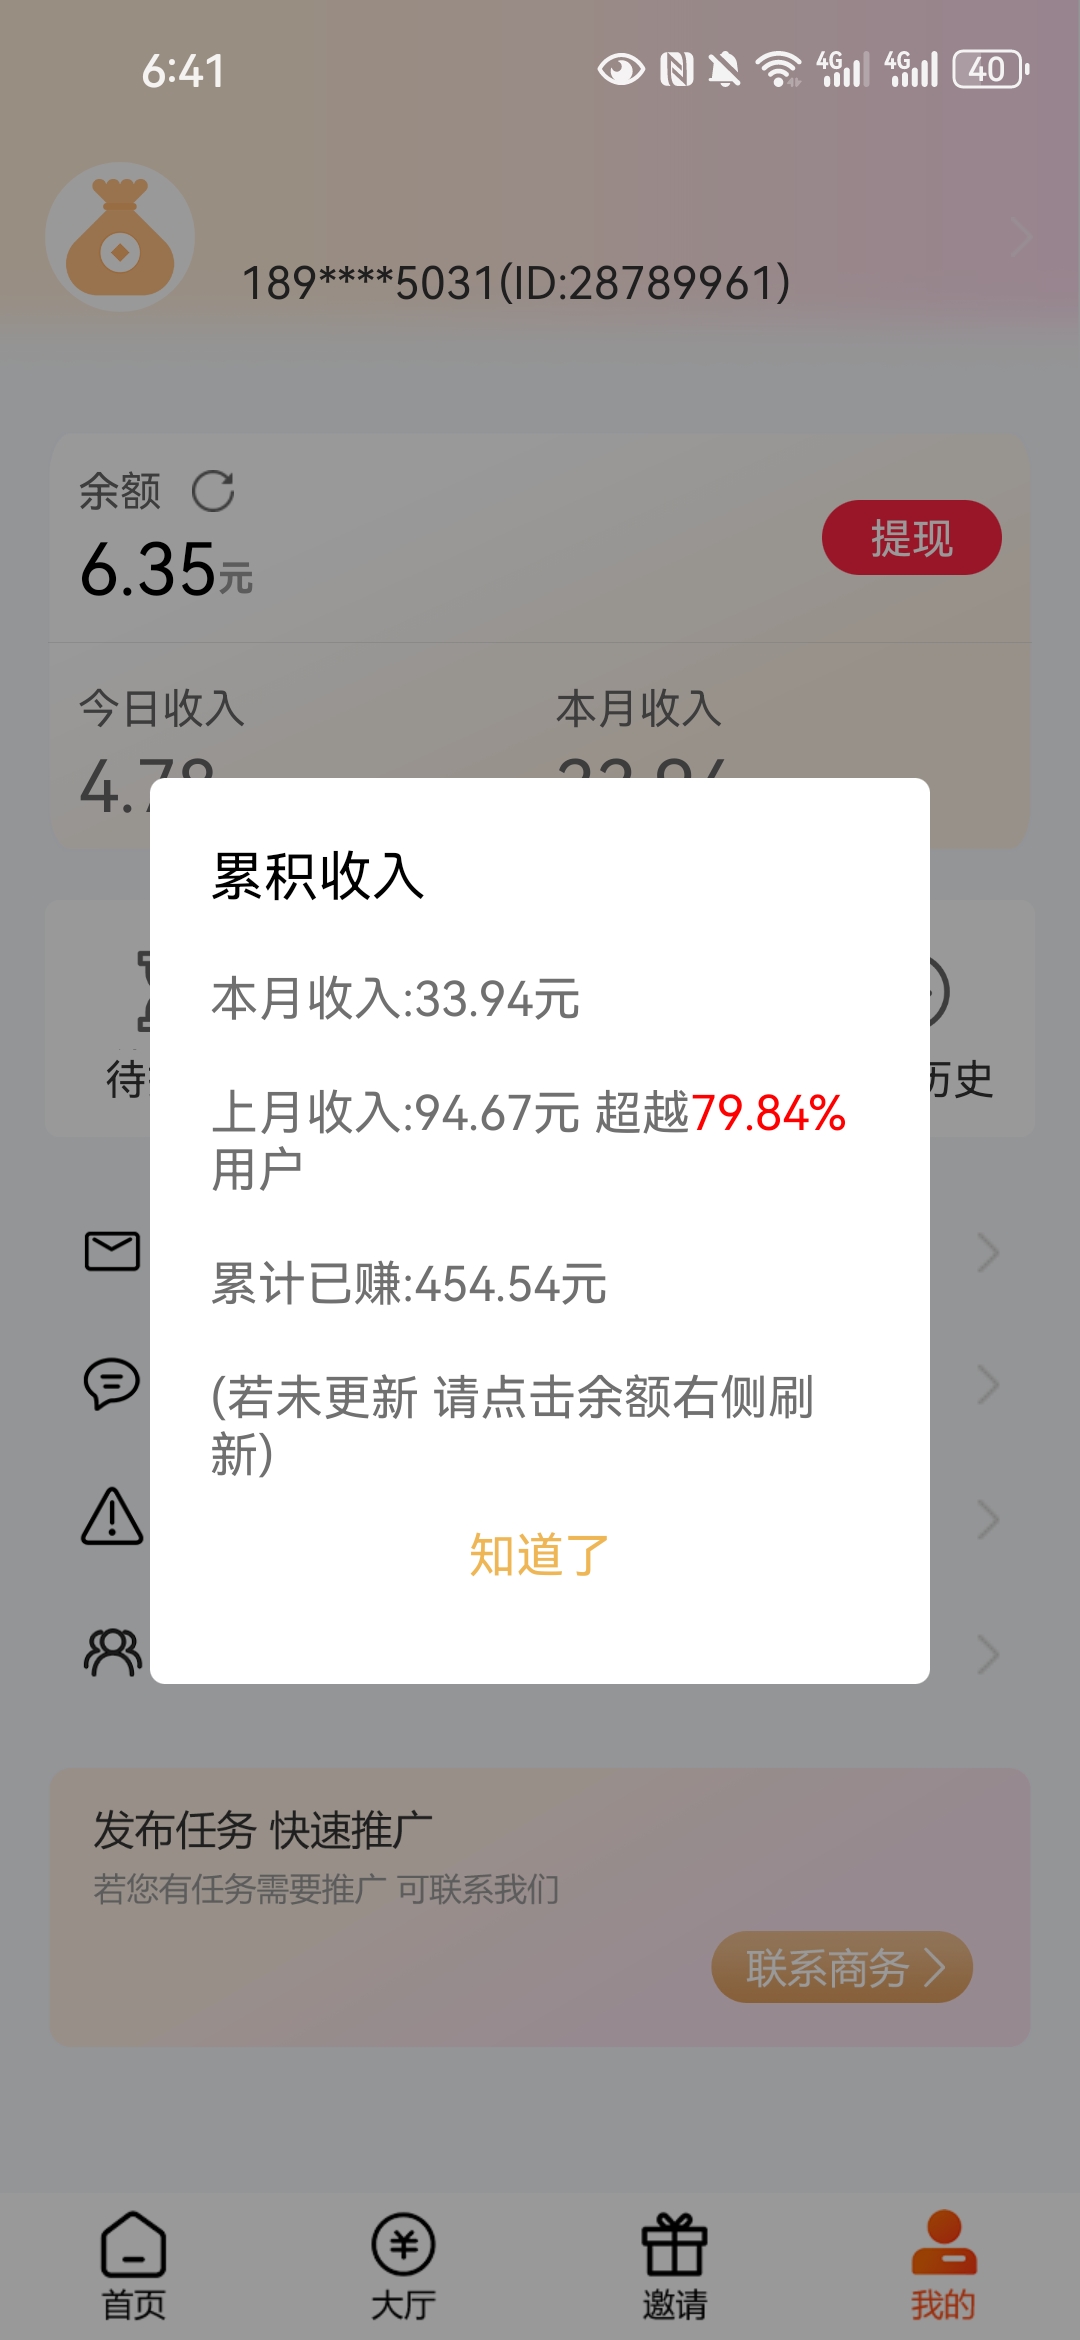The image size is (1080, 2340).
Task: Open the 发布任务 快速推广 banner
Action: (x=540, y=1907)
